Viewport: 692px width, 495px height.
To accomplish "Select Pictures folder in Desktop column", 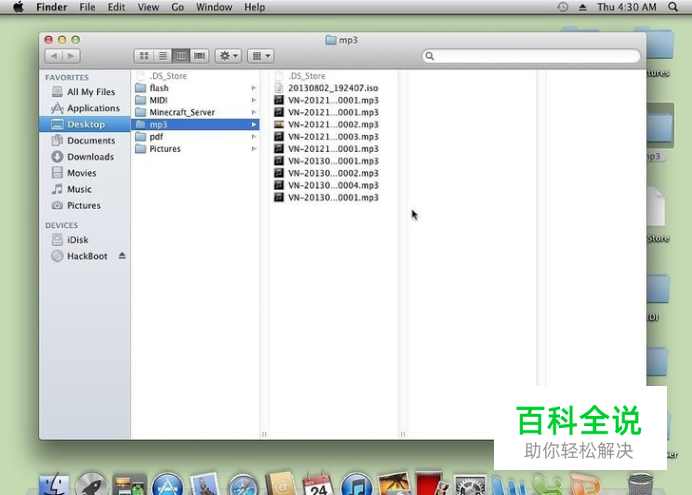I will point(196,149).
